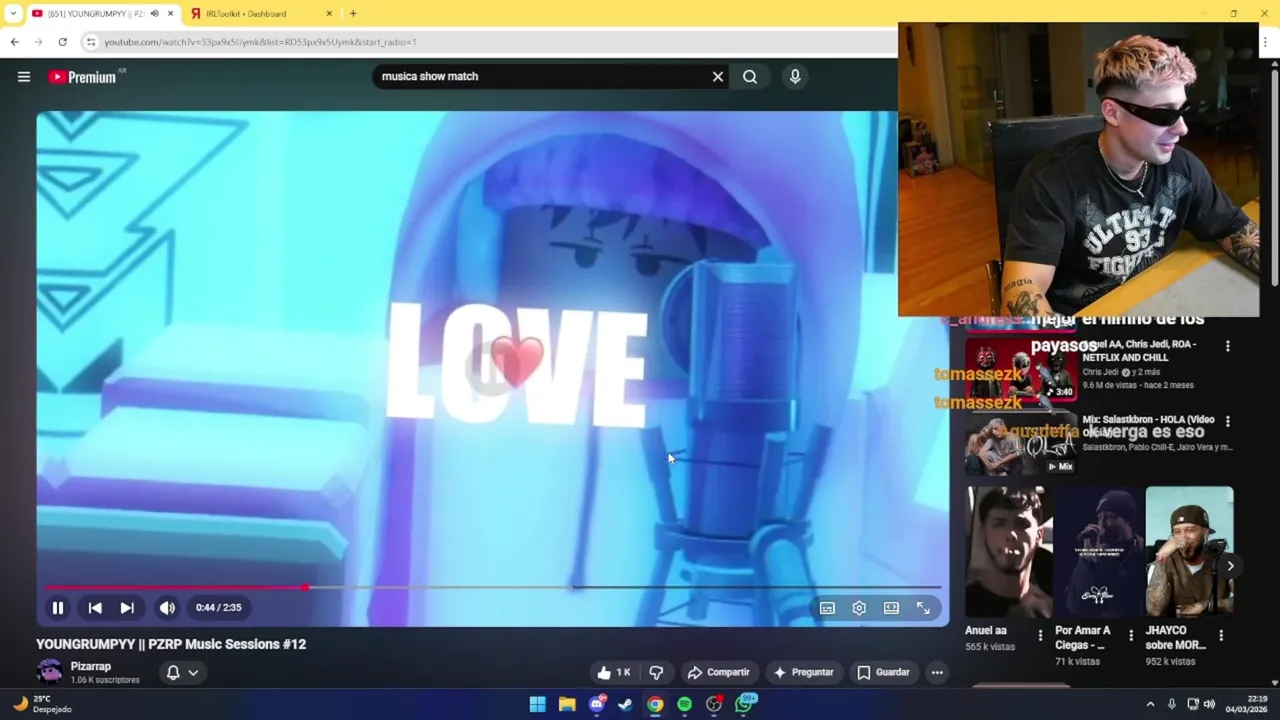The width and height of the screenshot is (1280, 720).
Task: Show next shorts with arrow chevron
Action: (1230, 566)
